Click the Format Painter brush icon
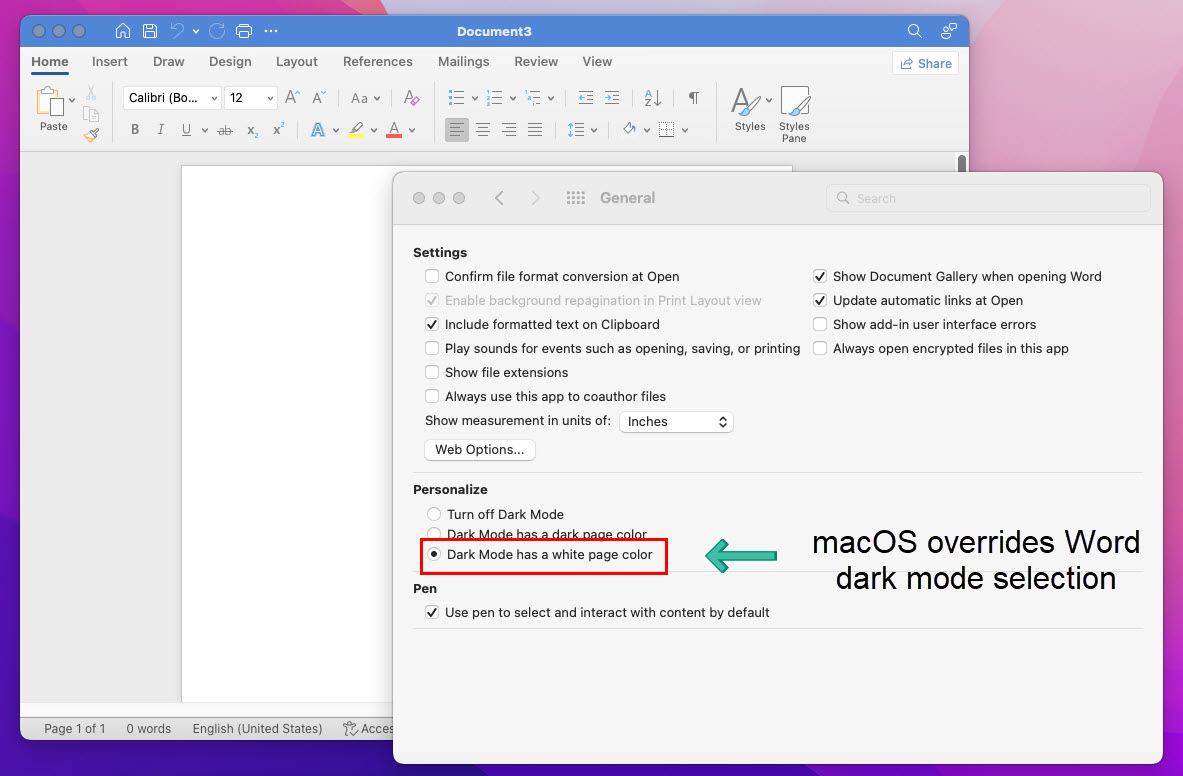The image size is (1183, 776). 91,135
